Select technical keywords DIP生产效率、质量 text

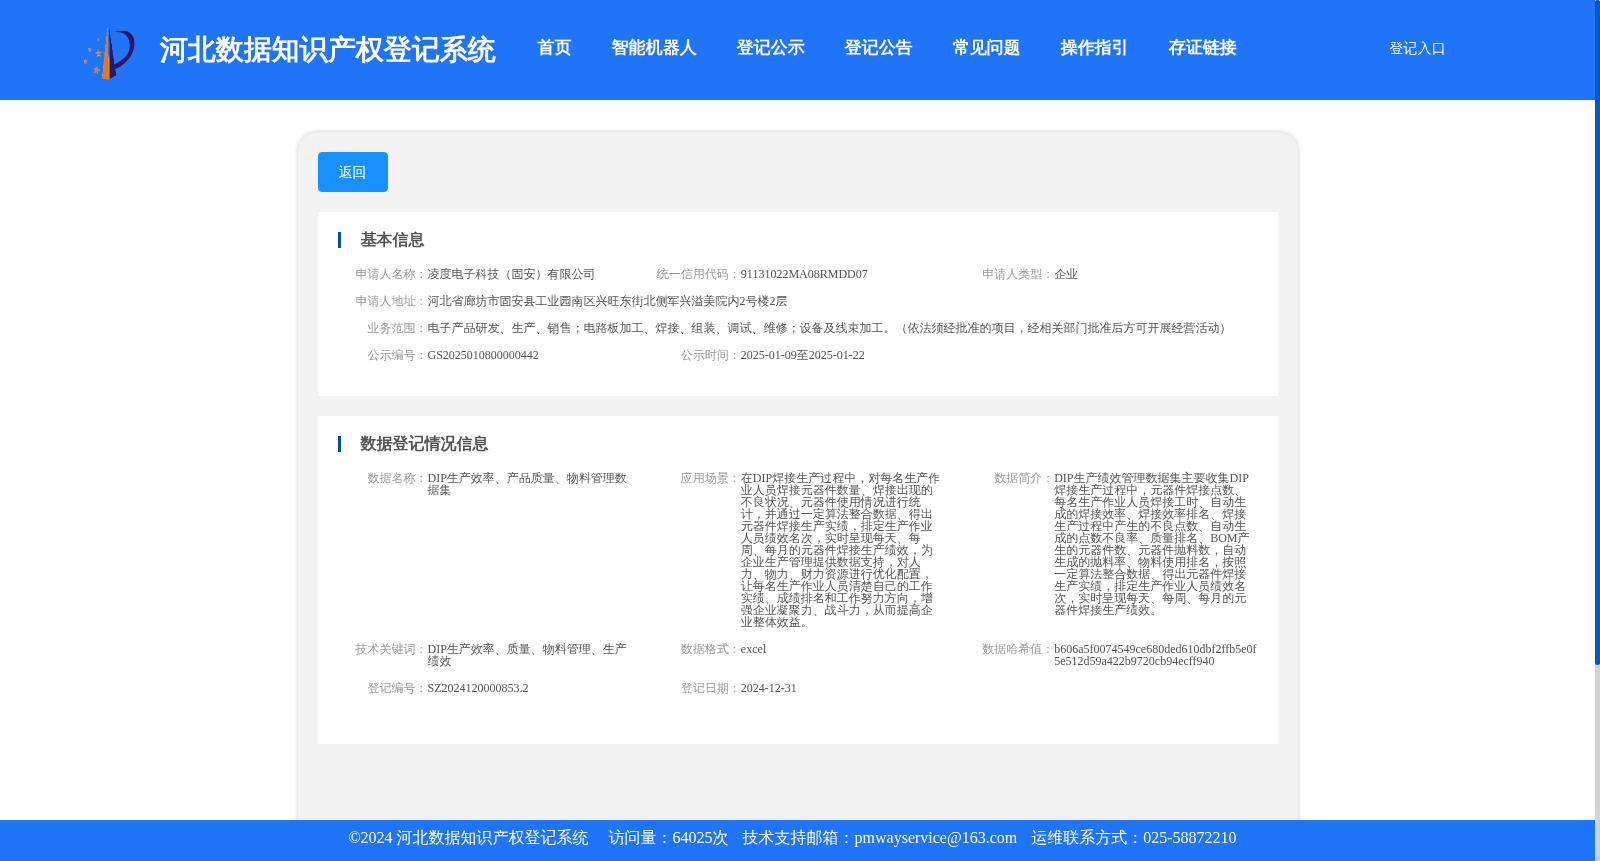(x=527, y=655)
